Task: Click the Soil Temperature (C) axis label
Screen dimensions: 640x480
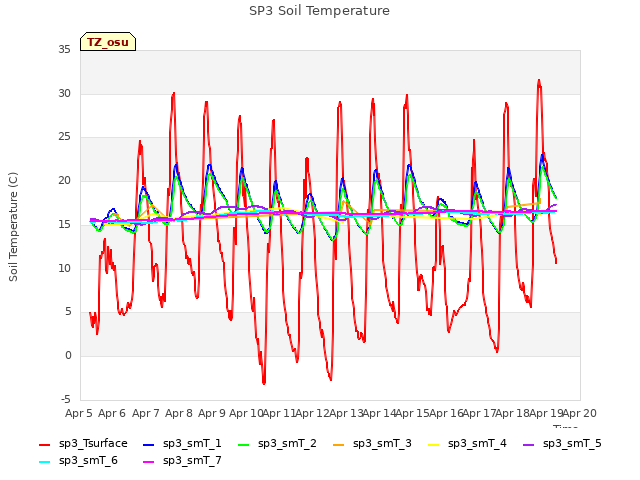Action: pos(13,227)
